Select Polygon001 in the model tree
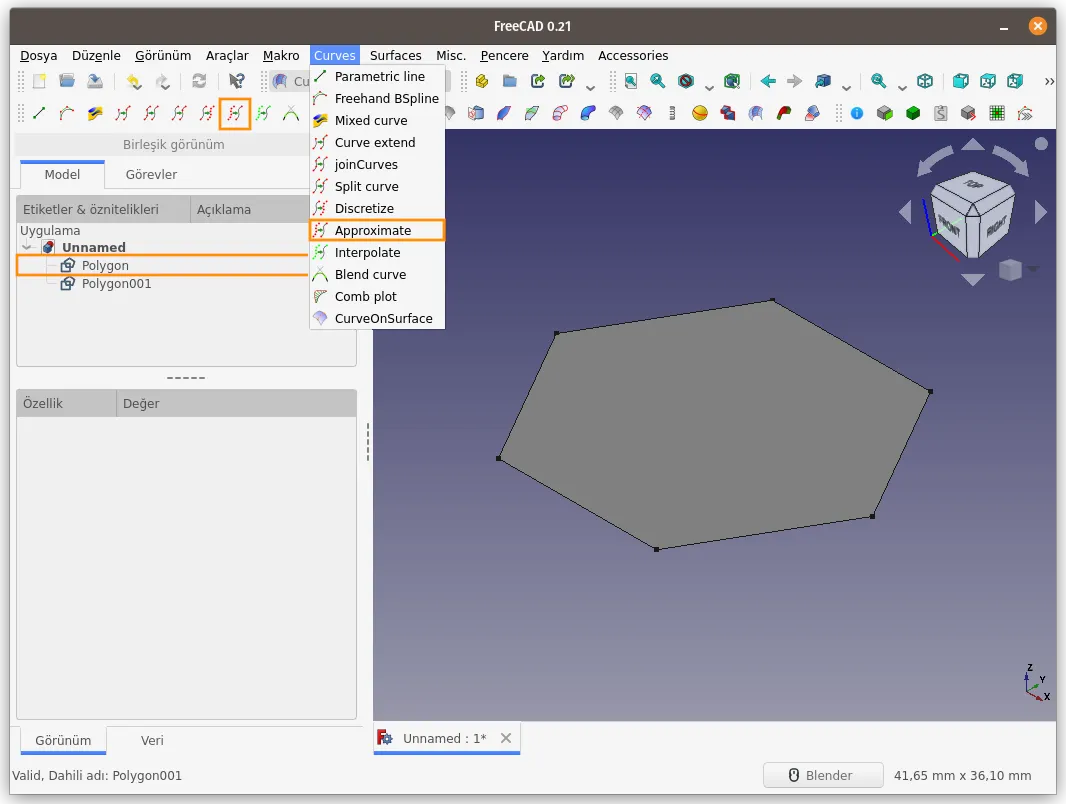The image size is (1066, 804). [116, 283]
